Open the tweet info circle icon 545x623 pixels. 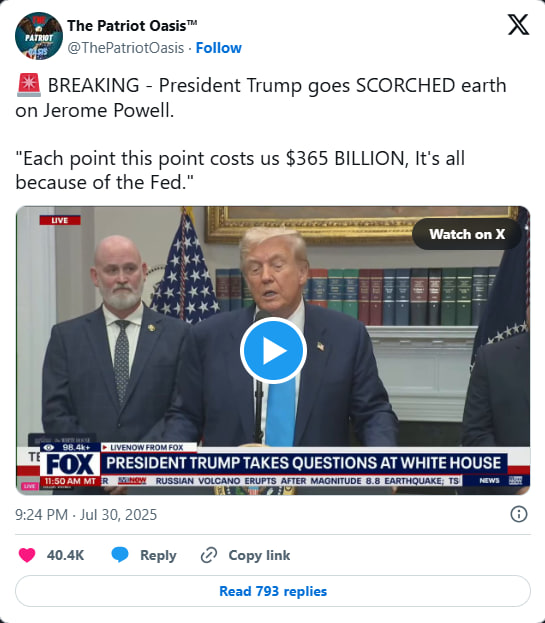[x=518, y=514]
